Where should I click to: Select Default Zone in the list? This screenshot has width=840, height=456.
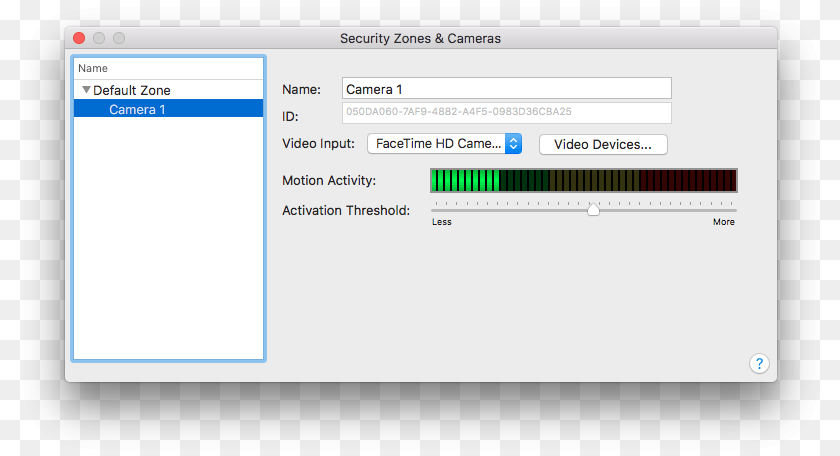pos(169,90)
